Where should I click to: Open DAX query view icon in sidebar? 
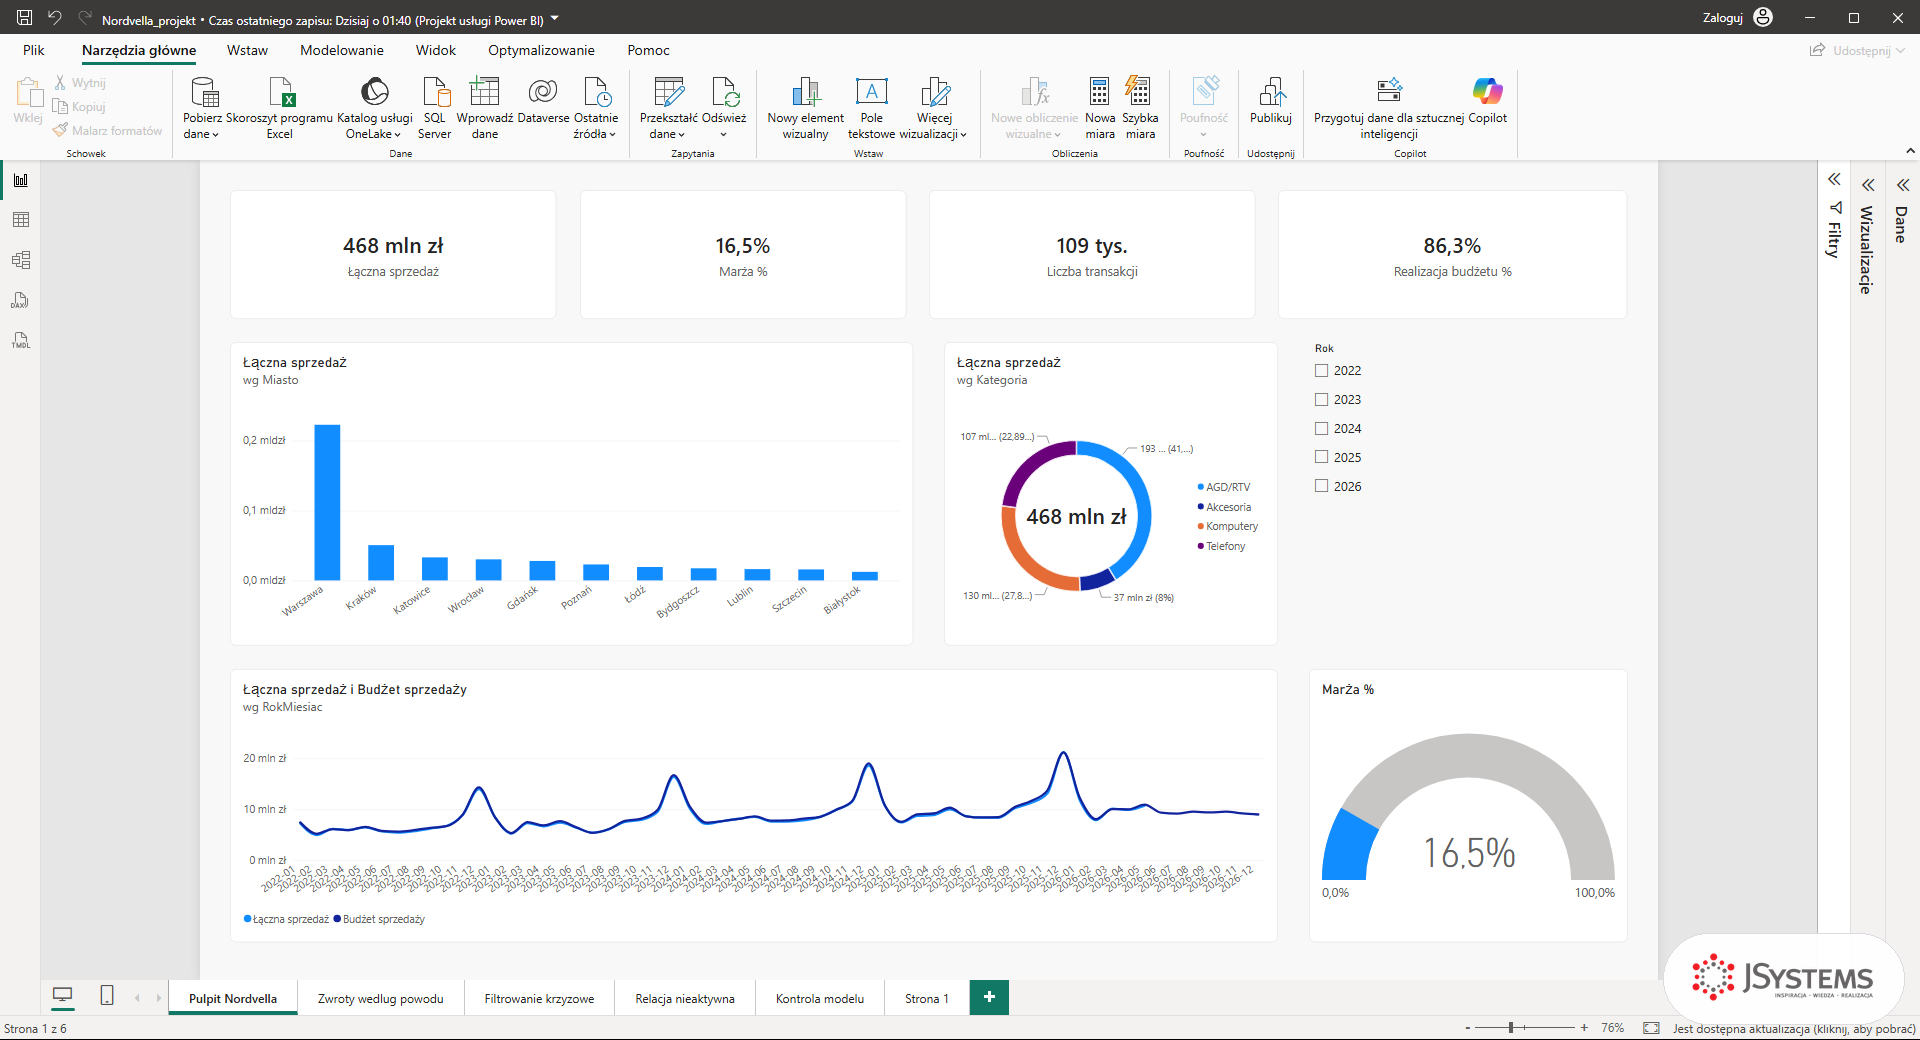[x=20, y=300]
